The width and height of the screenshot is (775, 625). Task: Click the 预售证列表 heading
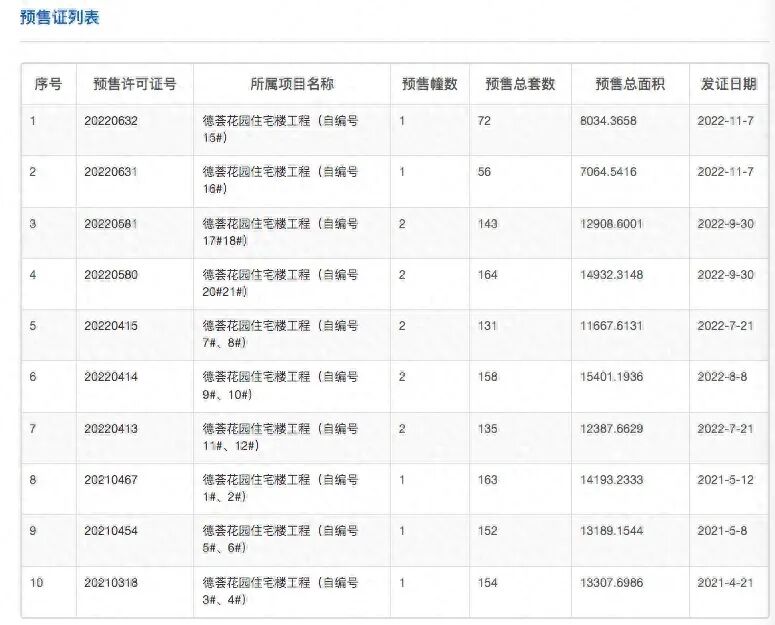click(x=60, y=17)
